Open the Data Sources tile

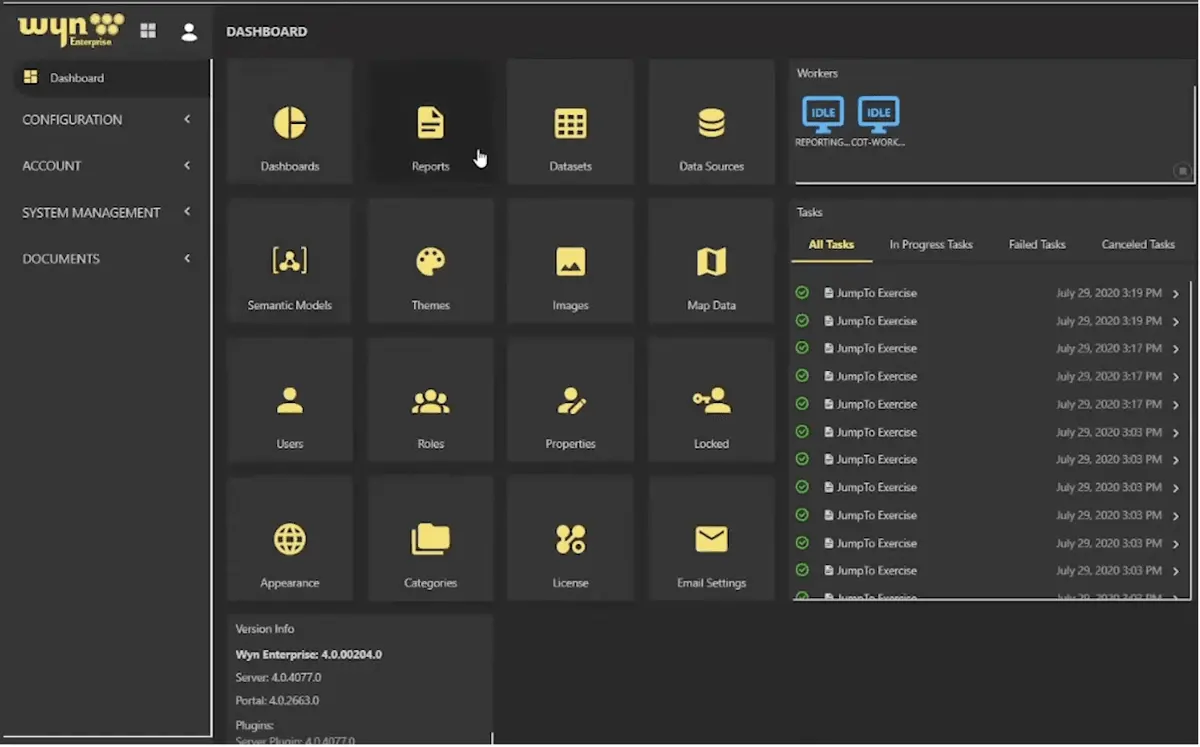pyautogui.click(x=711, y=122)
